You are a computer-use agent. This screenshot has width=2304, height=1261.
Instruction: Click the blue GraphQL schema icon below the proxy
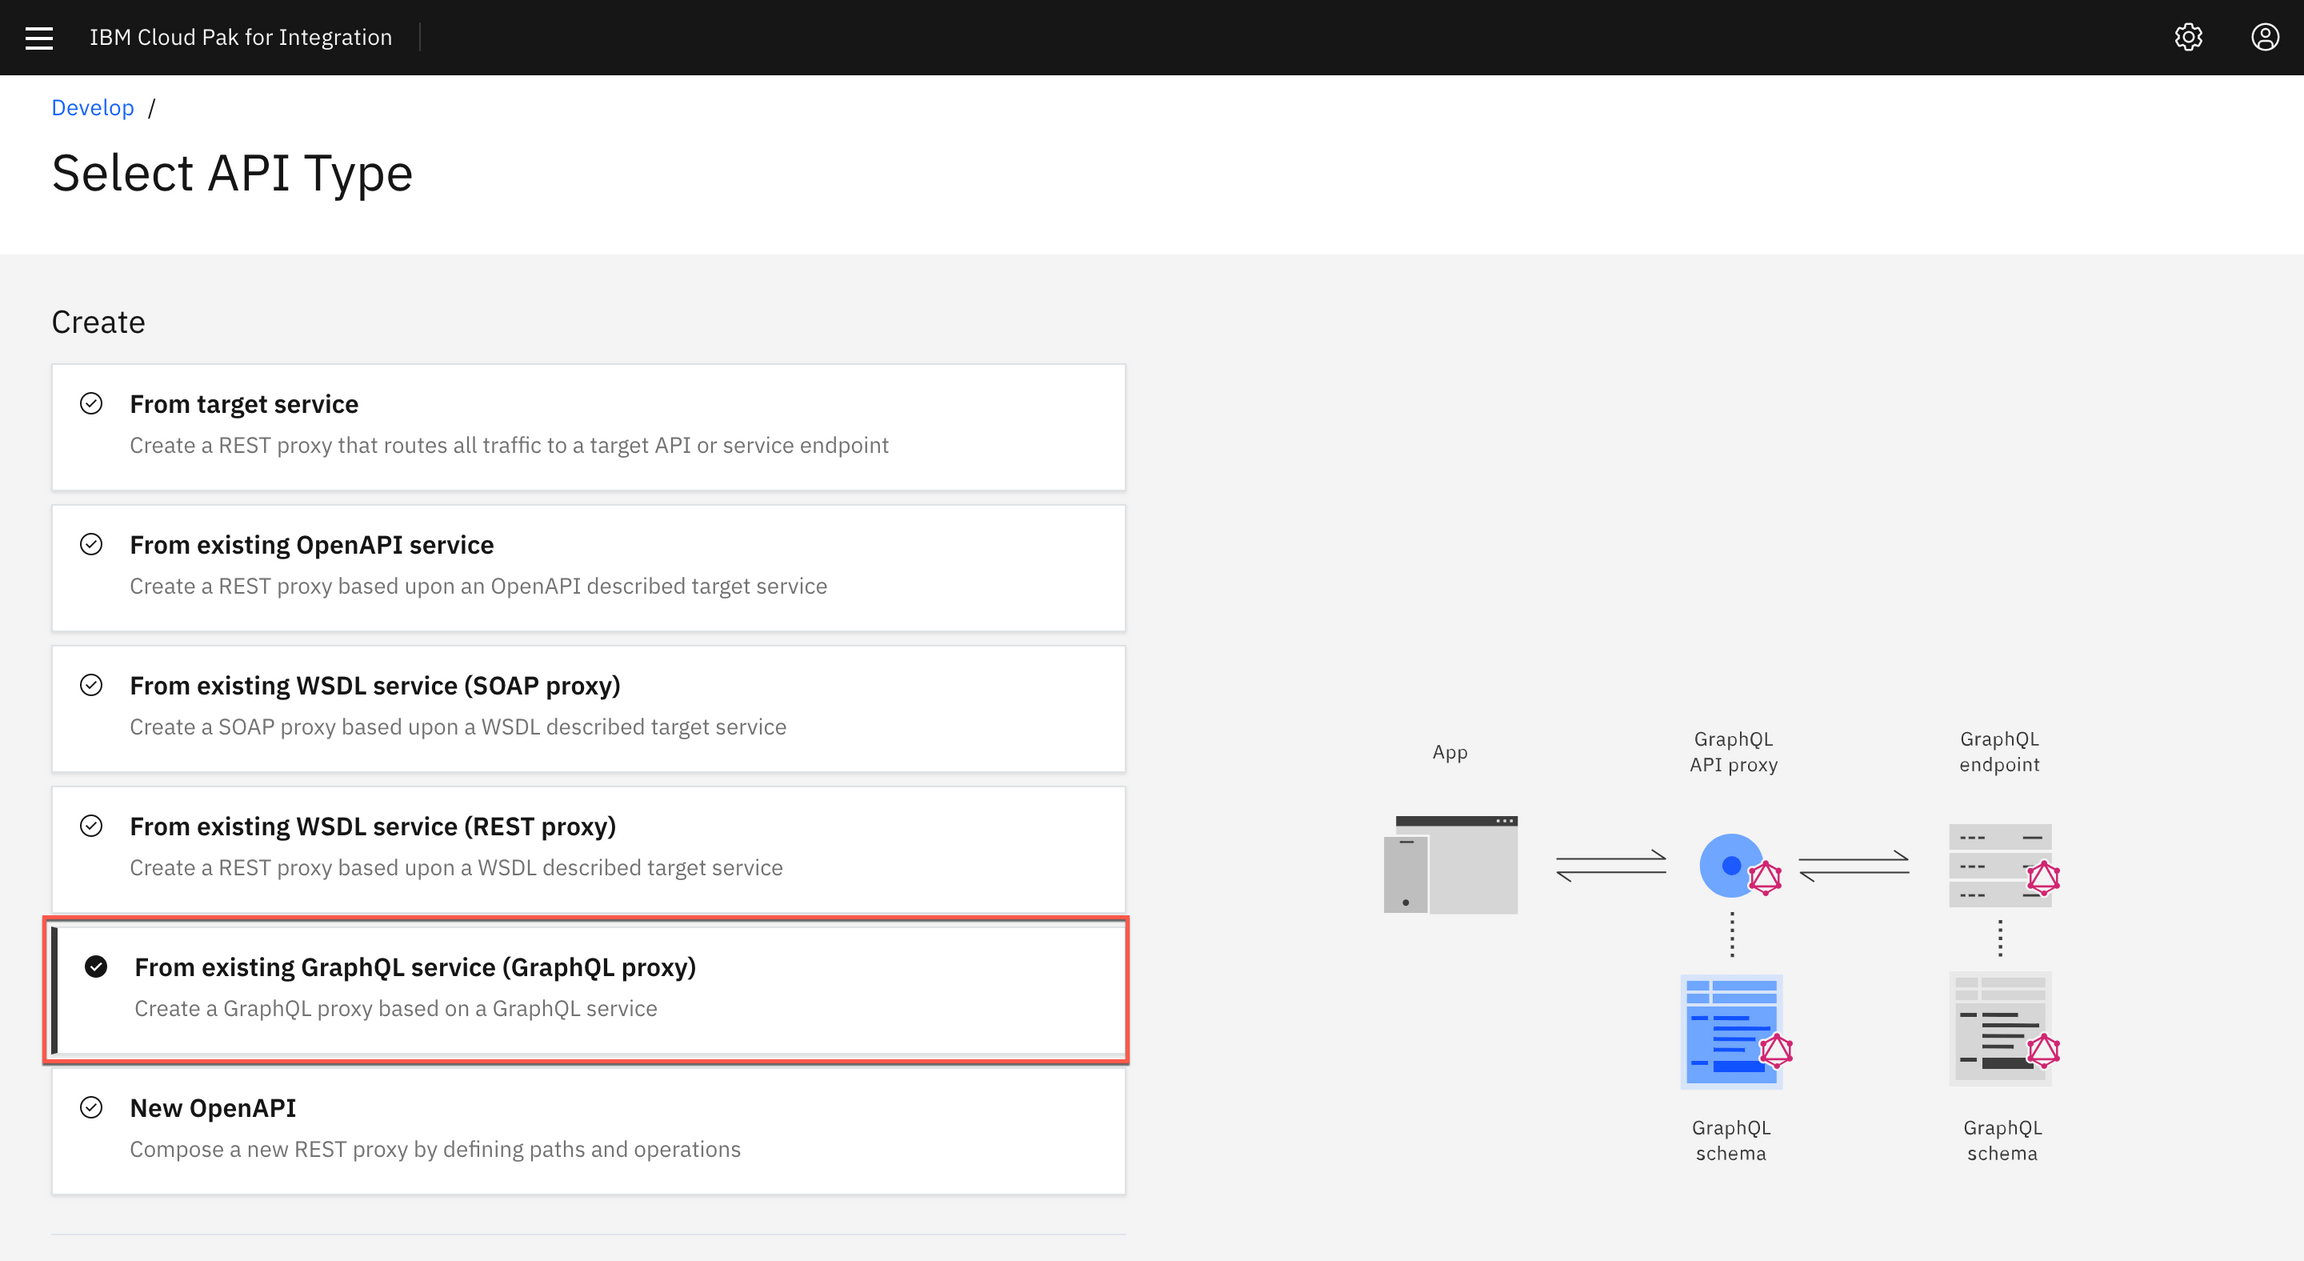tap(1733, 1029)
